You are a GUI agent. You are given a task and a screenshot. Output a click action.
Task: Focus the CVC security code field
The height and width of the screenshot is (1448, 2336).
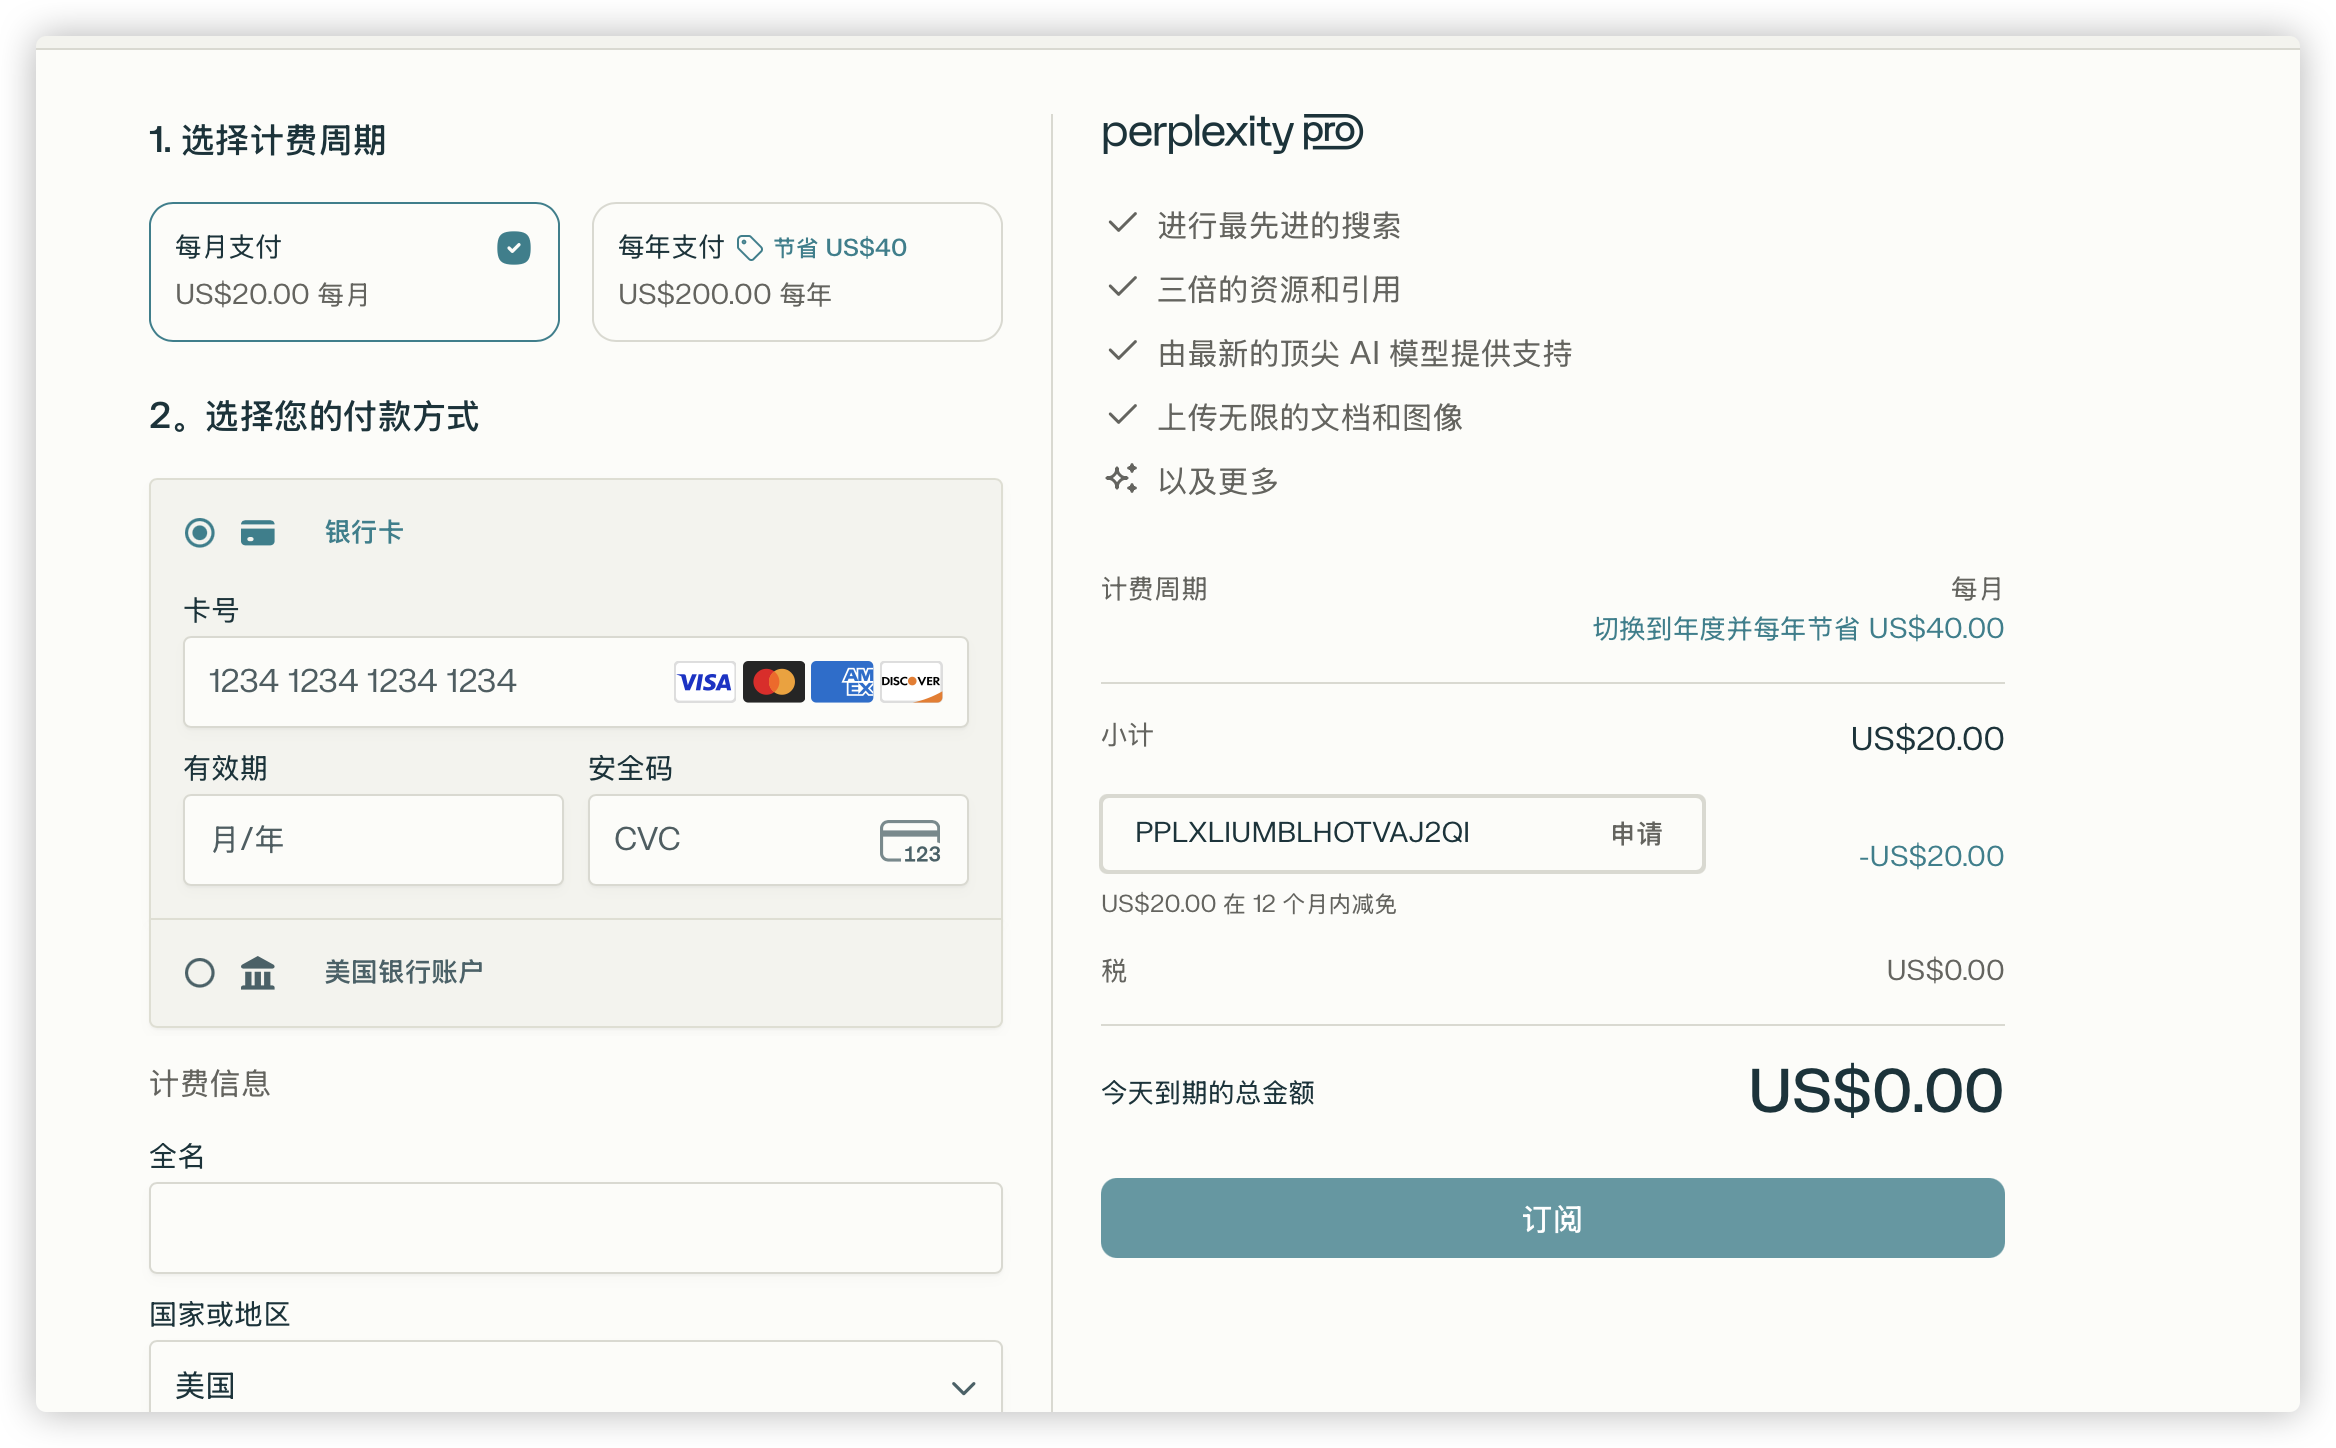[778, 840]
